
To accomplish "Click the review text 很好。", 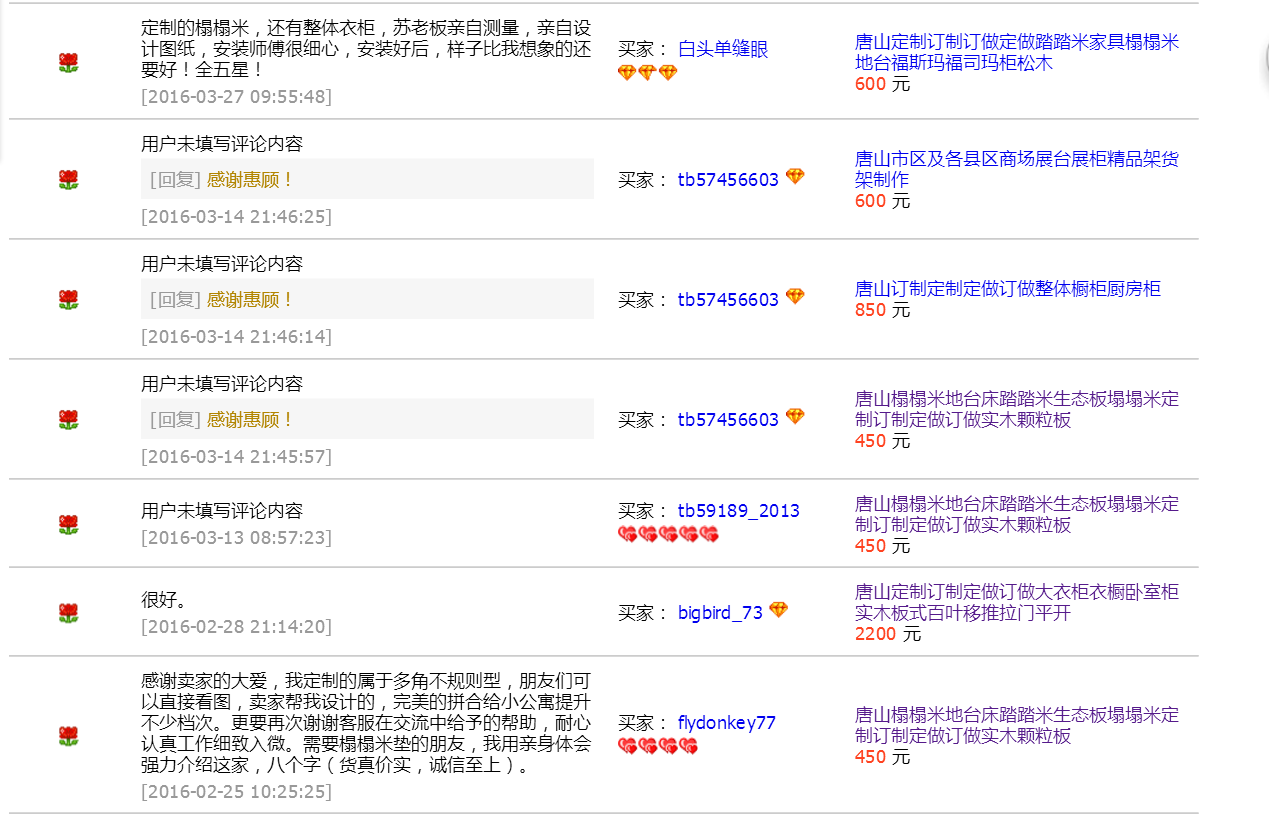I will tap(165, 602).
